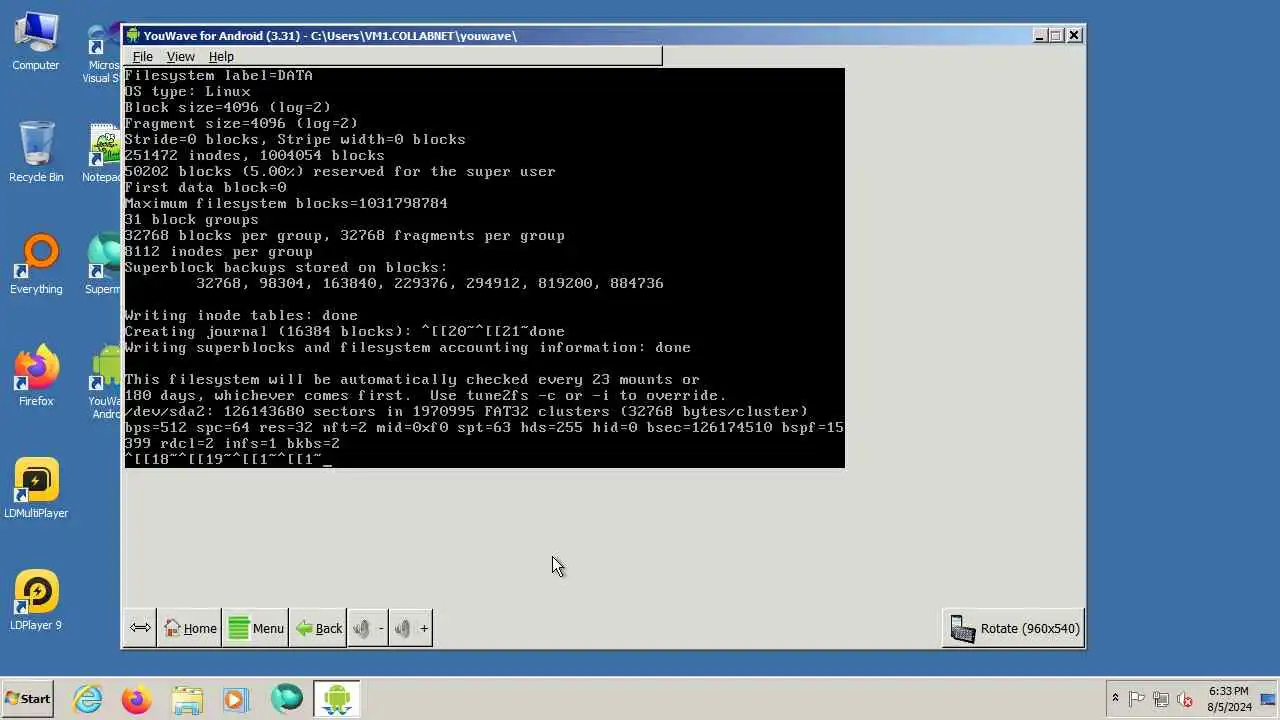The image size is (1280, 720).
Task: Click the Home button in YouWave toolbar
Action: tap(190, 628)
